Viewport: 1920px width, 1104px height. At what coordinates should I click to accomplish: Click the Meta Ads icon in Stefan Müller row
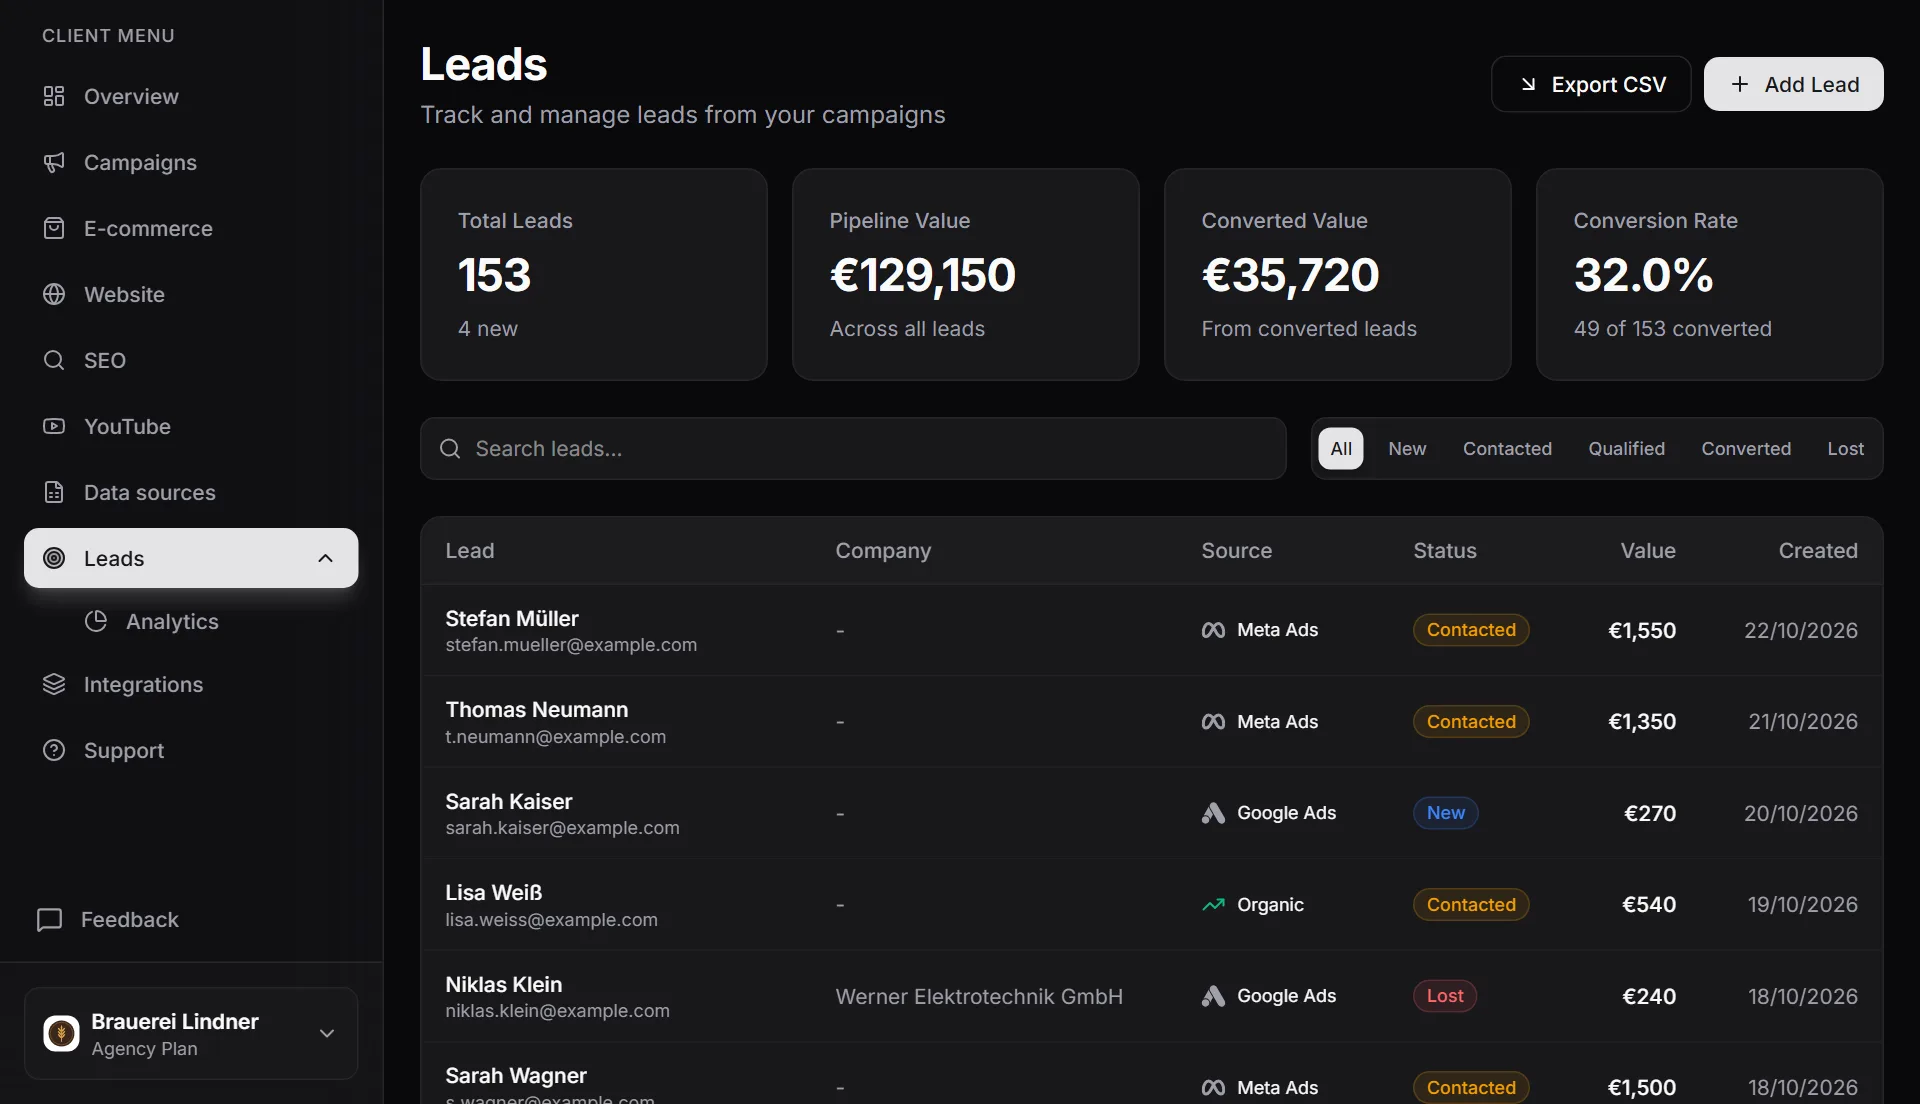(x=1213, y=630)
